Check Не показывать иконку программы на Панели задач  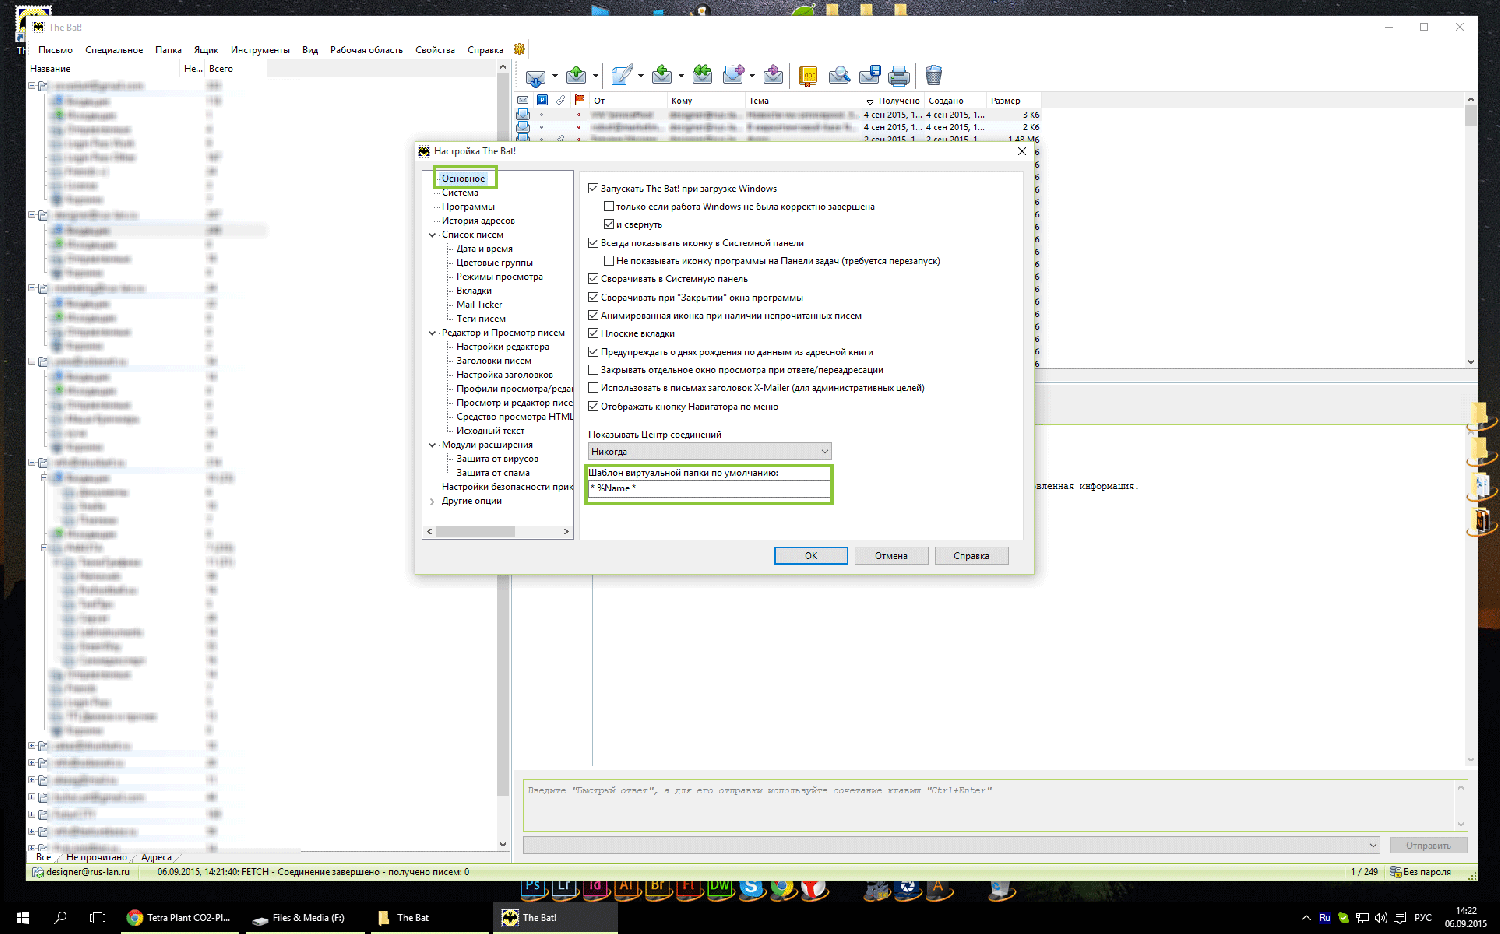pos(608,260)
